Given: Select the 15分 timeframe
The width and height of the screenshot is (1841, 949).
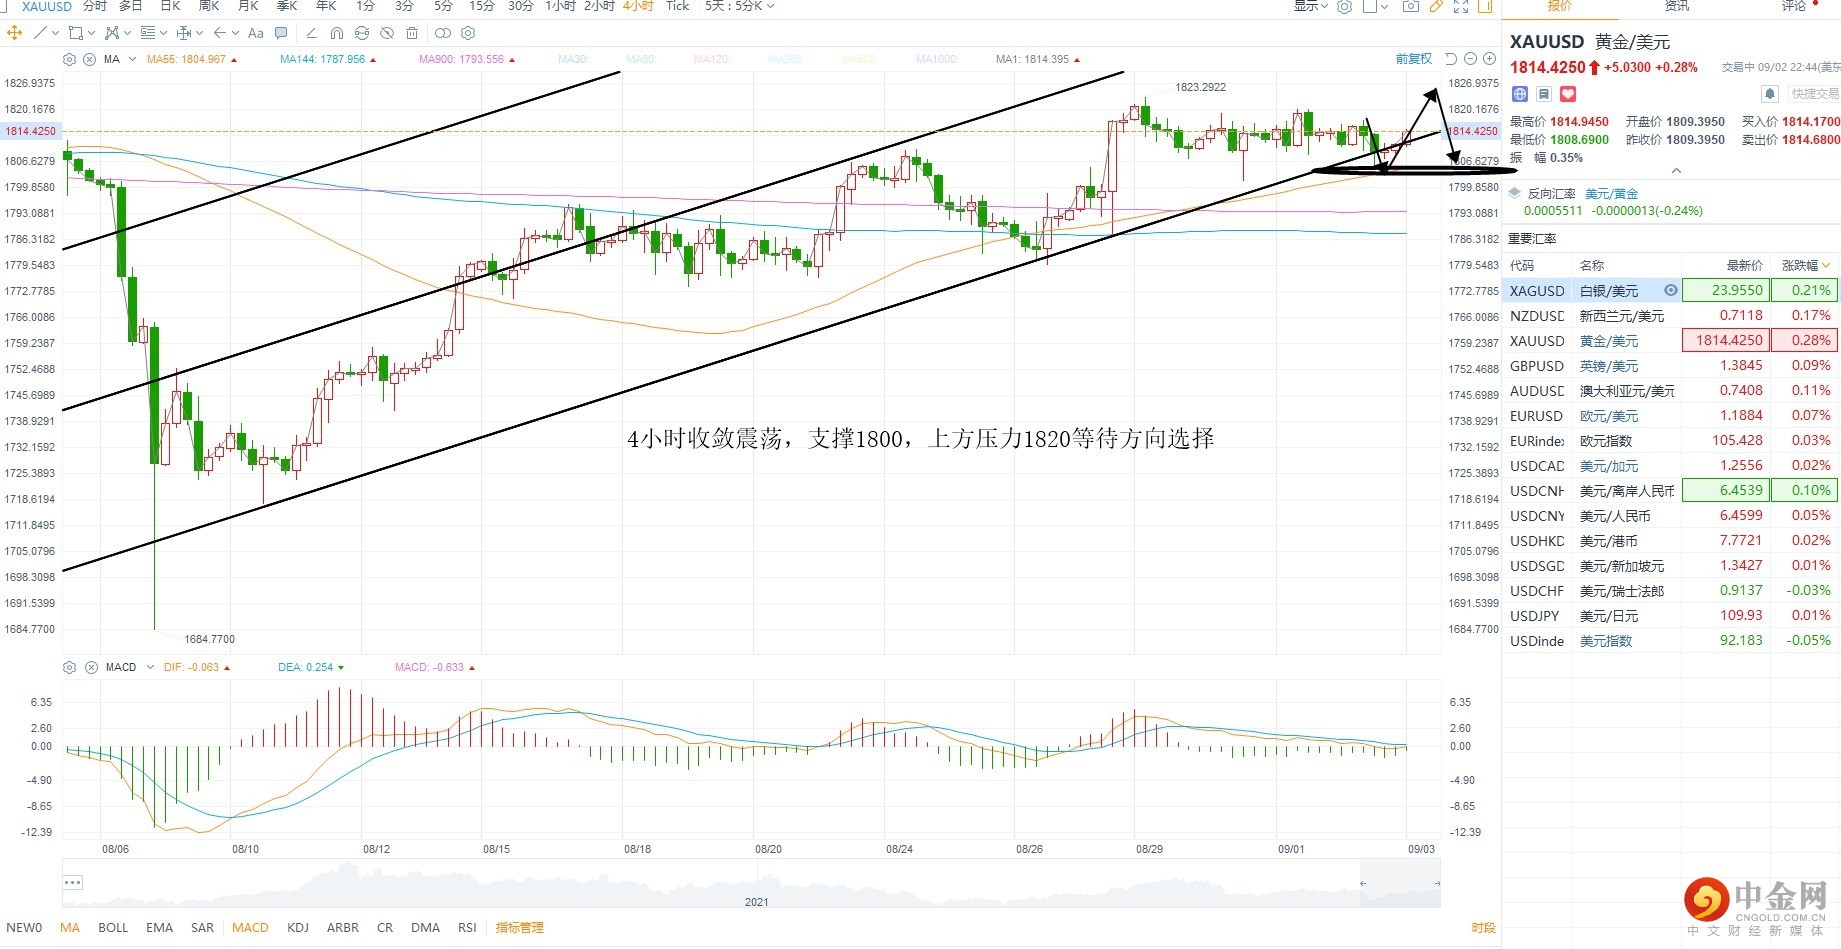Looking at the screenshot, I should 482,6.
